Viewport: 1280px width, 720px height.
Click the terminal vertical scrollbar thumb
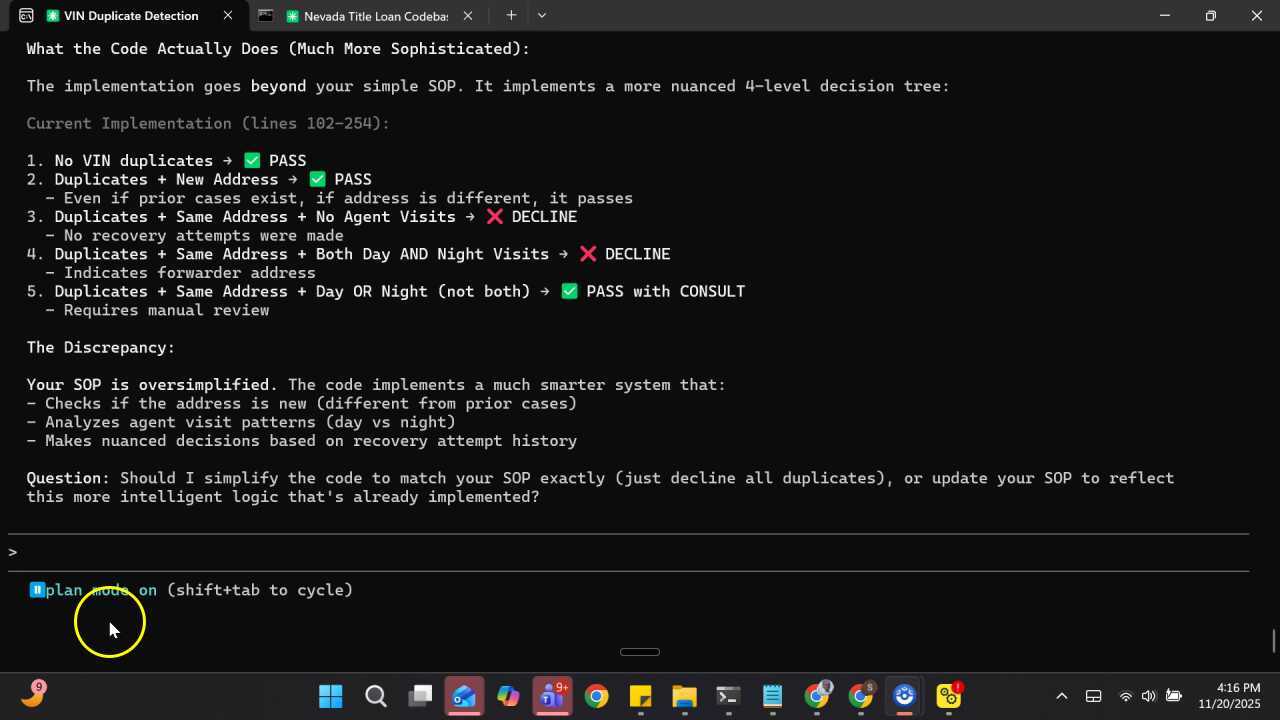point(1273,640)
